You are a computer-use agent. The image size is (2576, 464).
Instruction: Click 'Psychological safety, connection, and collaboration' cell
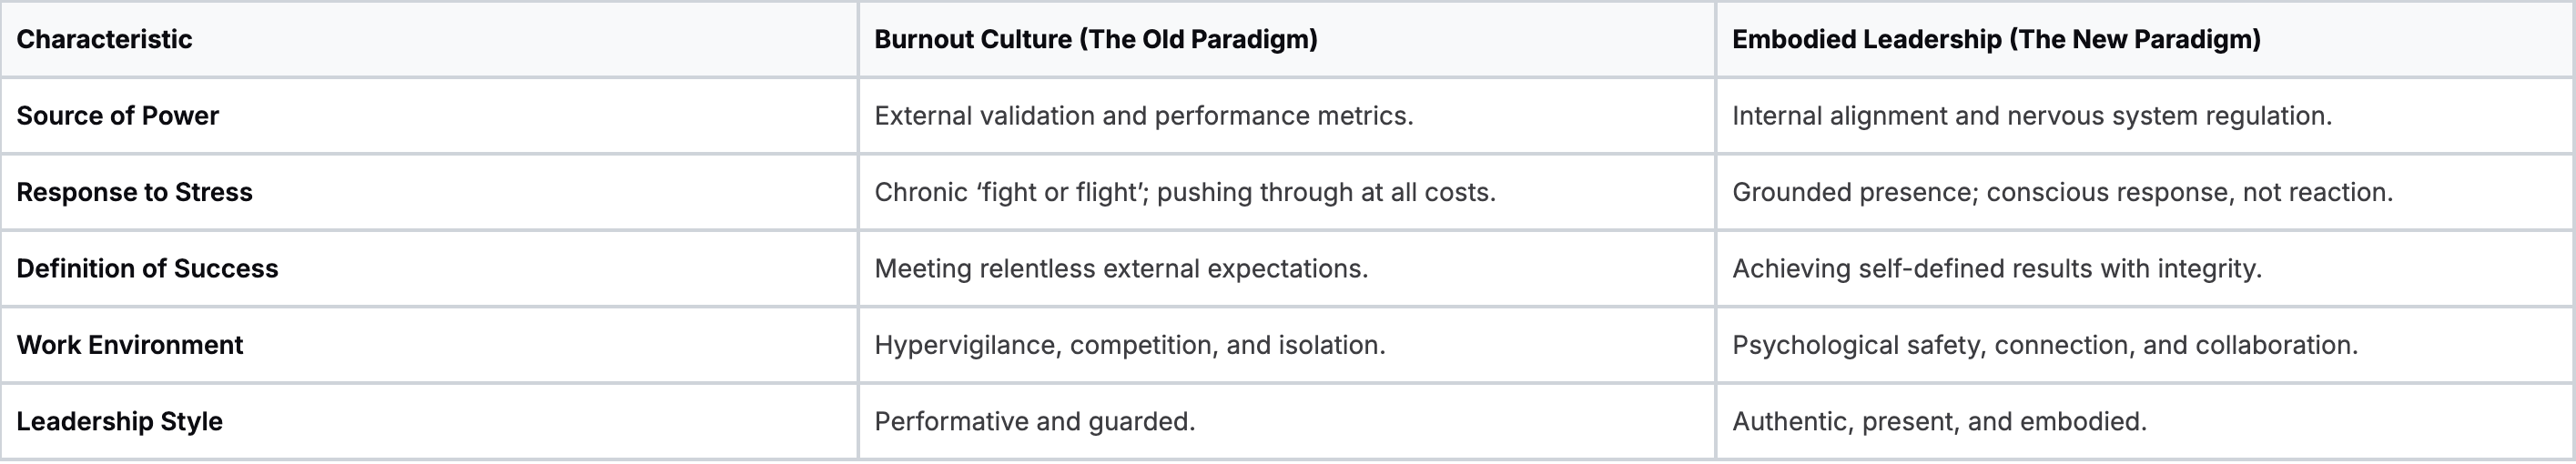[x=2044, y=345]
